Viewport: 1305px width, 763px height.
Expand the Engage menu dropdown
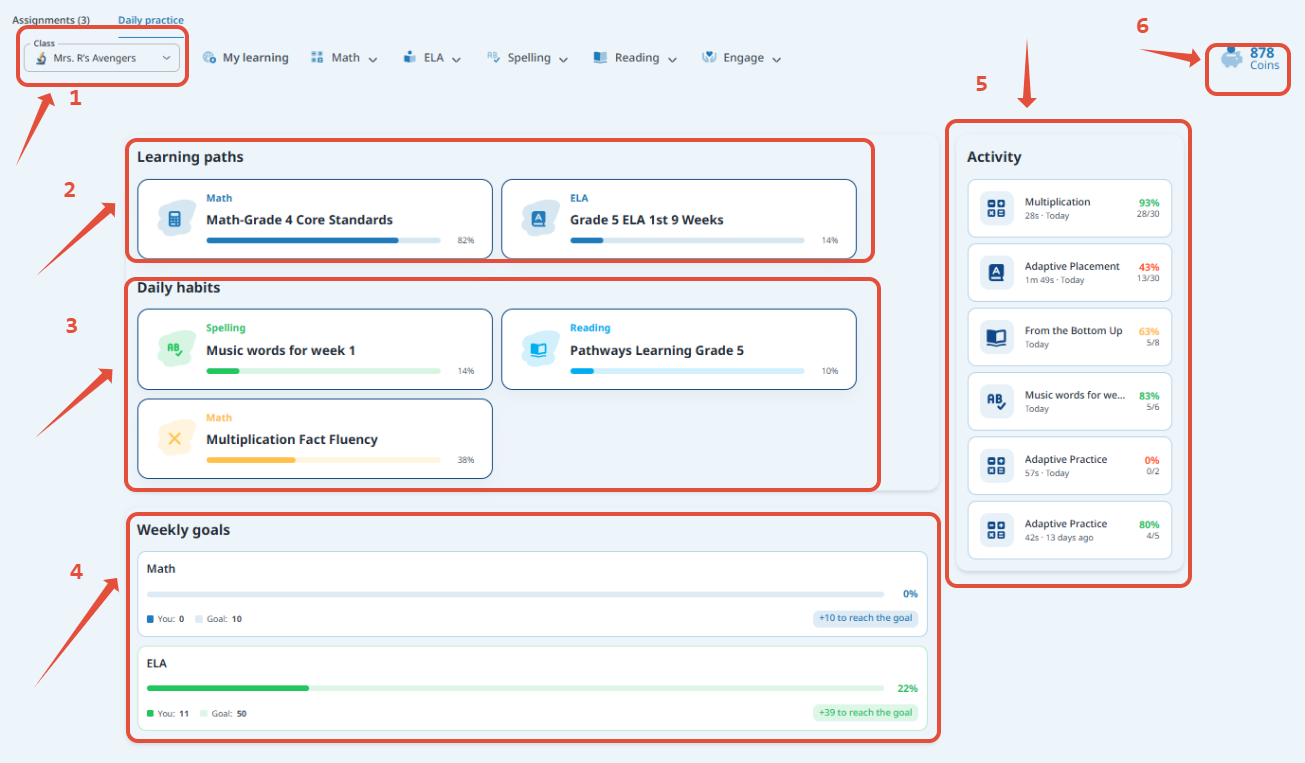click(x=741, y=58)
